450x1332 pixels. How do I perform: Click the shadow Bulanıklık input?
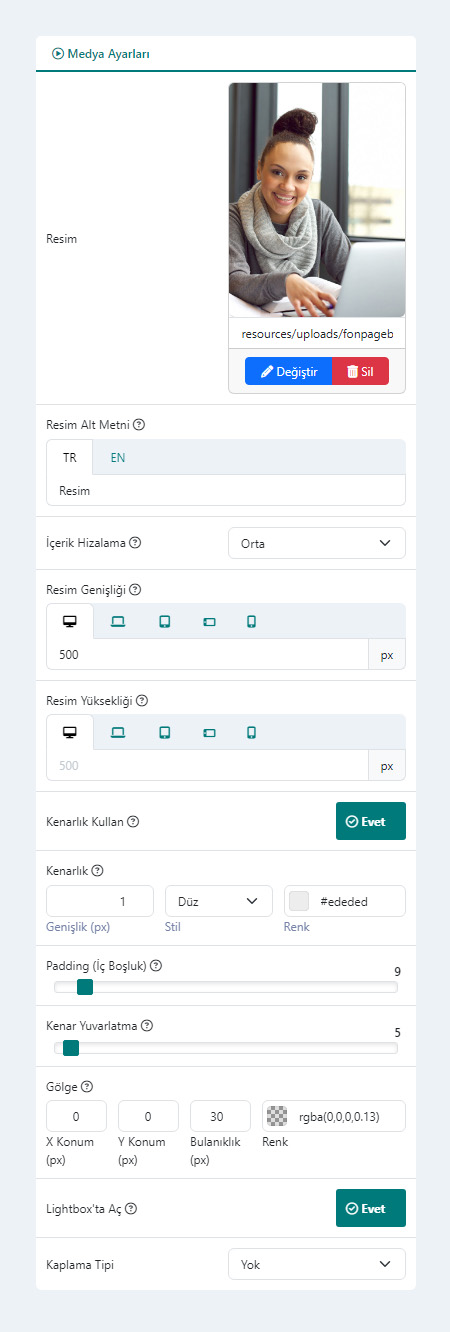click(221, 1116)
